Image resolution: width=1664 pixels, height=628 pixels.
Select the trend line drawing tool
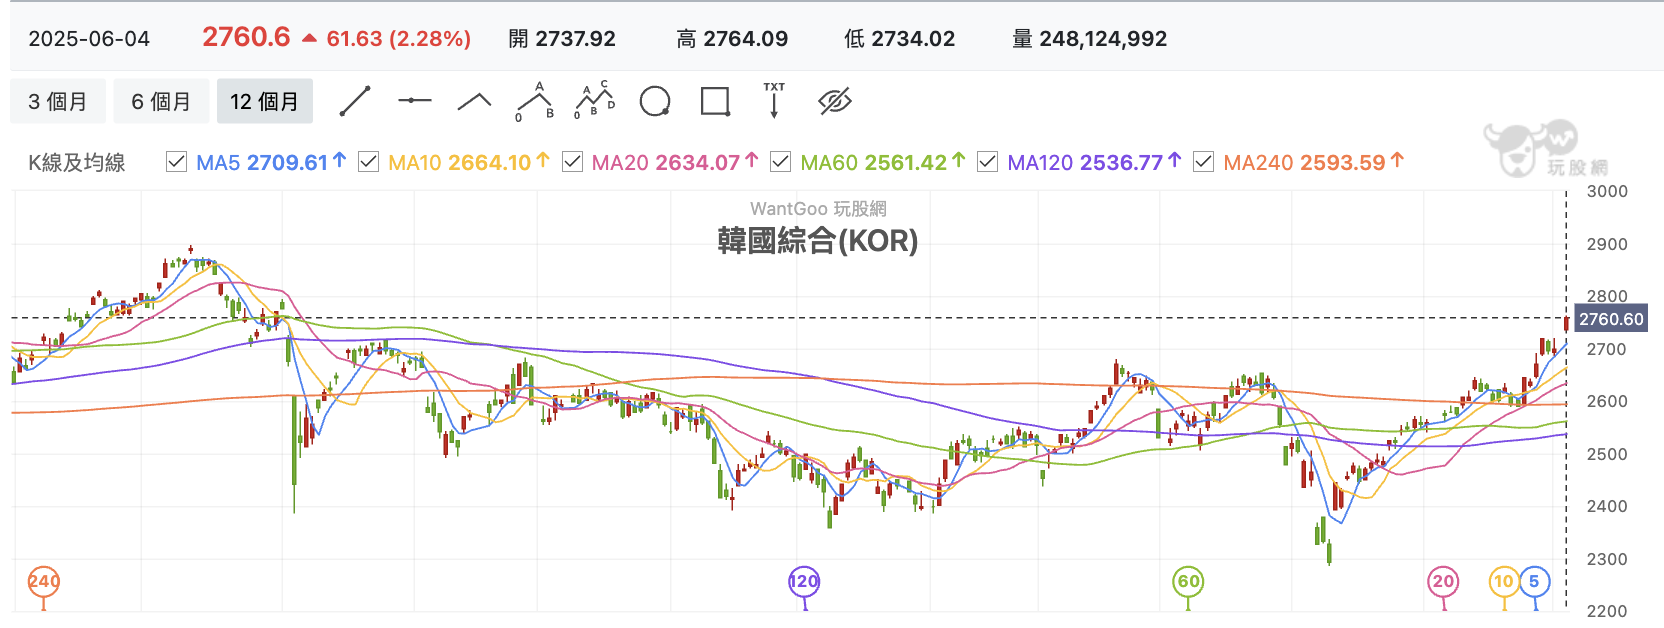click(x=355, y=101)
